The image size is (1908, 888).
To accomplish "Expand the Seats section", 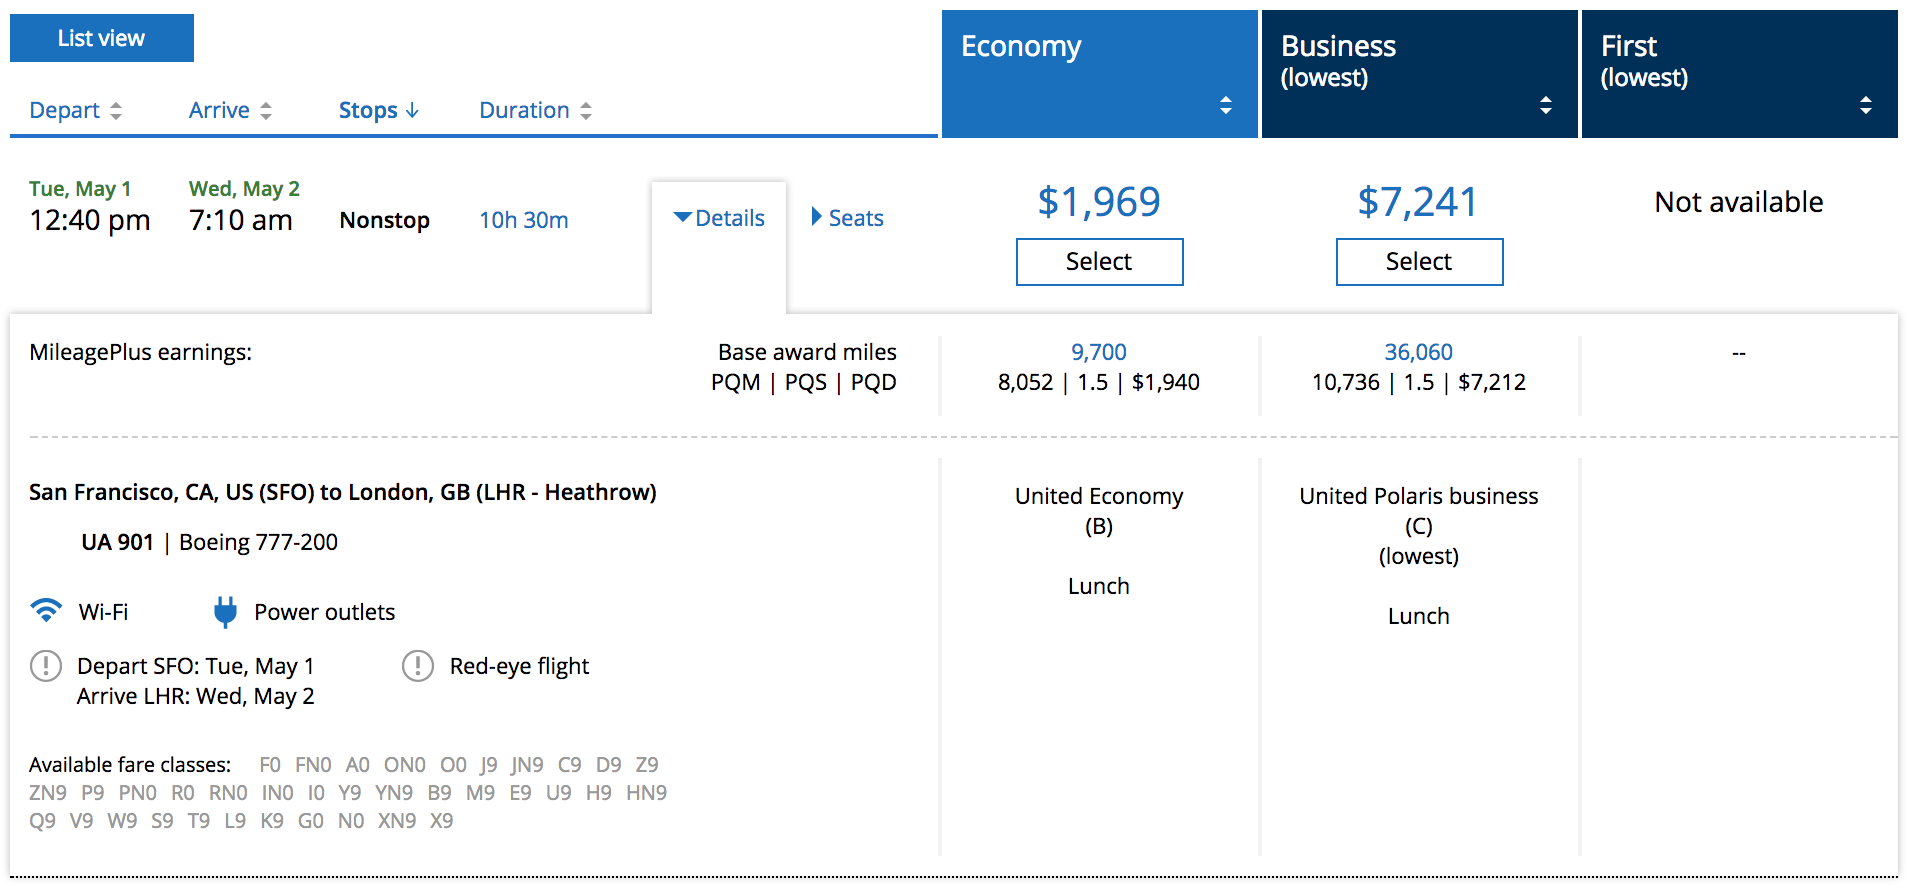I will [x=847, y=218].
